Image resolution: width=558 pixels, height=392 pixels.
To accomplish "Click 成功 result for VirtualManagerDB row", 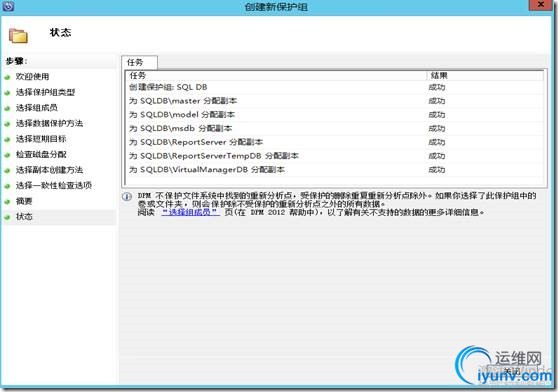I will [437, 170].
